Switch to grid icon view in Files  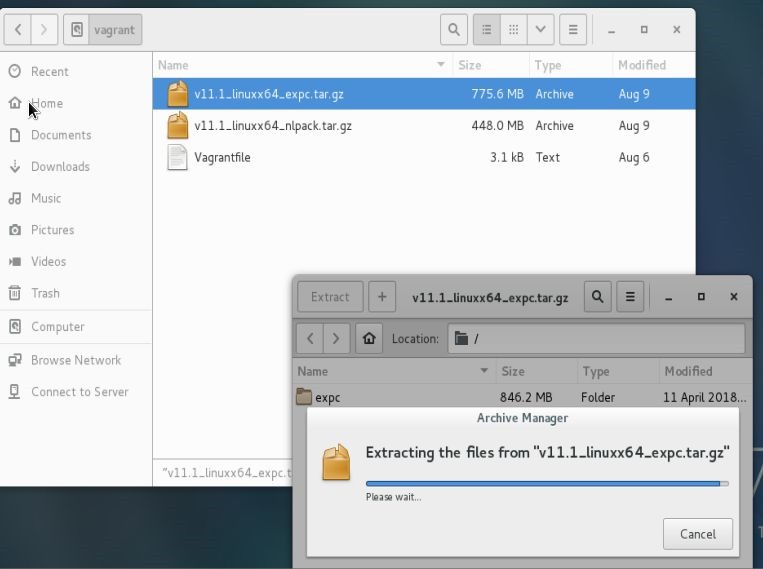[513, 30]
